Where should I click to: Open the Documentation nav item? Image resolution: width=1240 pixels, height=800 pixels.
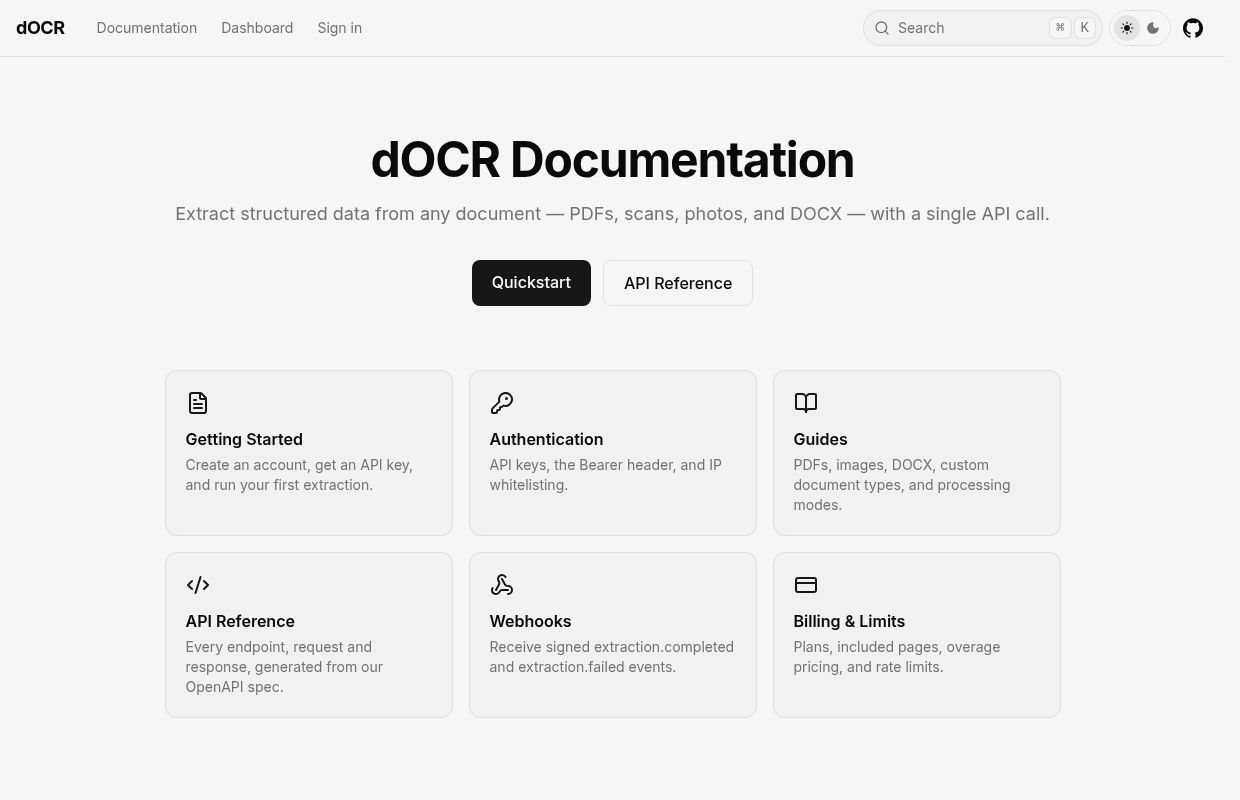point(147,28)
